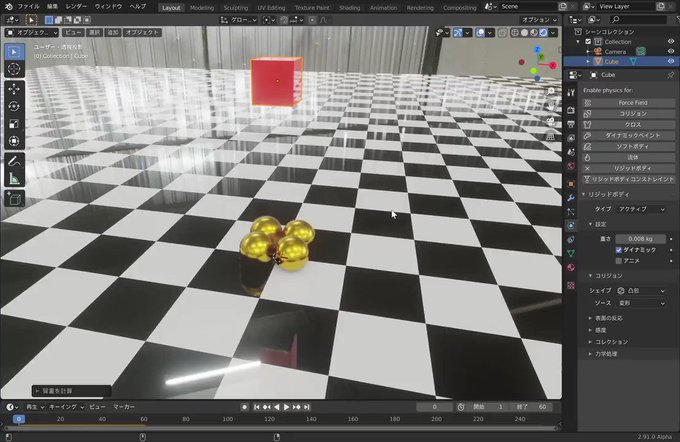Viewport: 680px width, 442px height.
Task: Enable Force Field physics
Action: pyautogui.click(x=628, y=103)
